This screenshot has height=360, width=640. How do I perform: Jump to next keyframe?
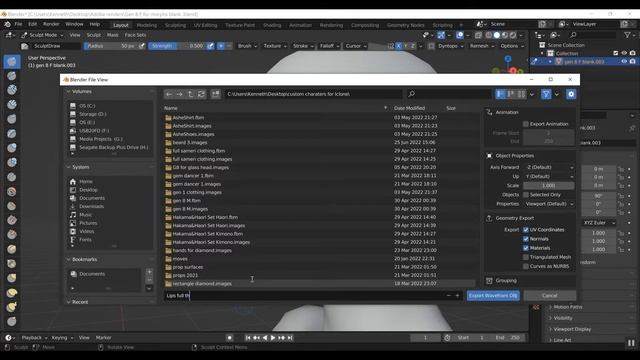click(281, 338)
